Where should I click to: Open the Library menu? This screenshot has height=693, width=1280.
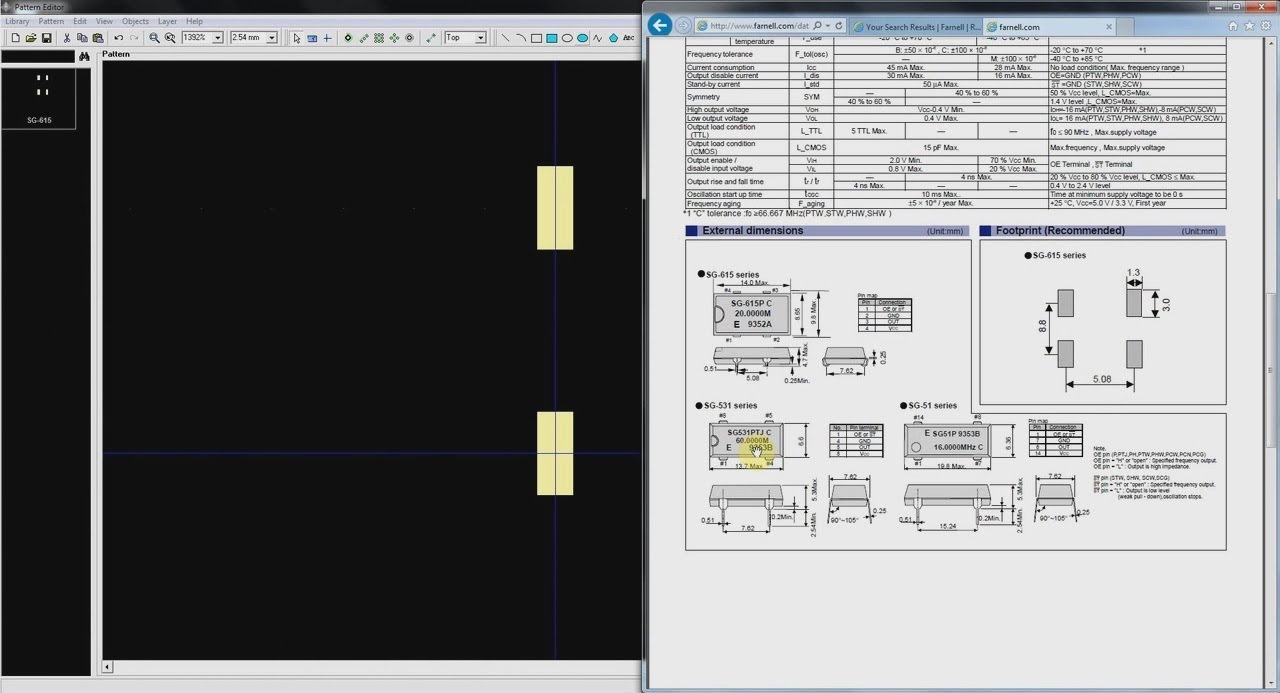pos(17,21)
